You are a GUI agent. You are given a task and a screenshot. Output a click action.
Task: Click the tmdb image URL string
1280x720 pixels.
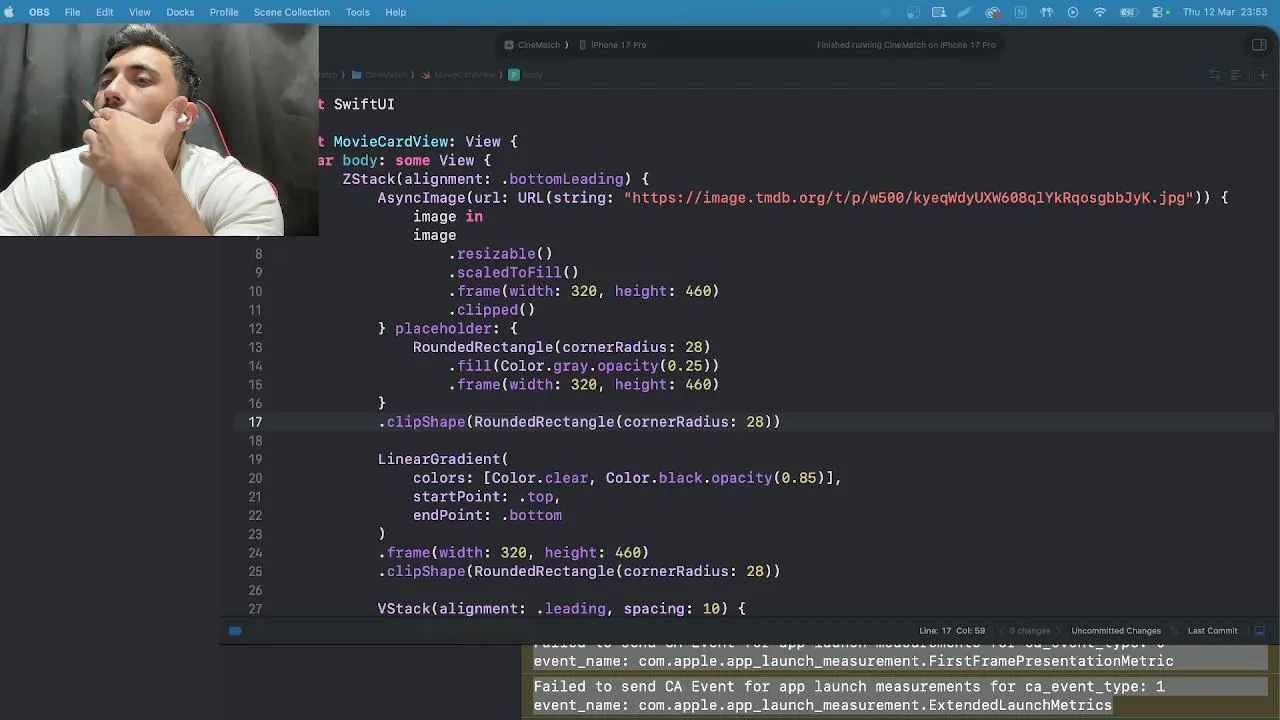908,198
